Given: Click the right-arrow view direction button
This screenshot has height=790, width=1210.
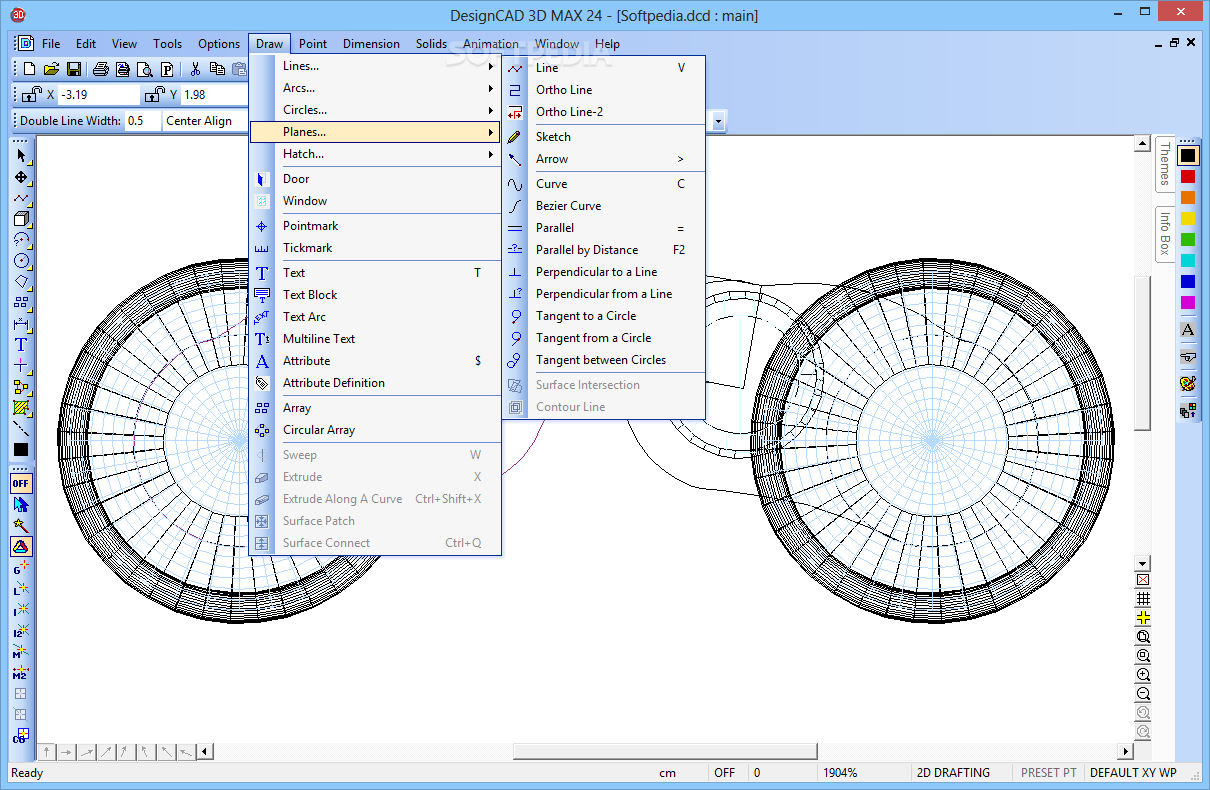Looking at the screenshot, I should click(x=66, y=751).
